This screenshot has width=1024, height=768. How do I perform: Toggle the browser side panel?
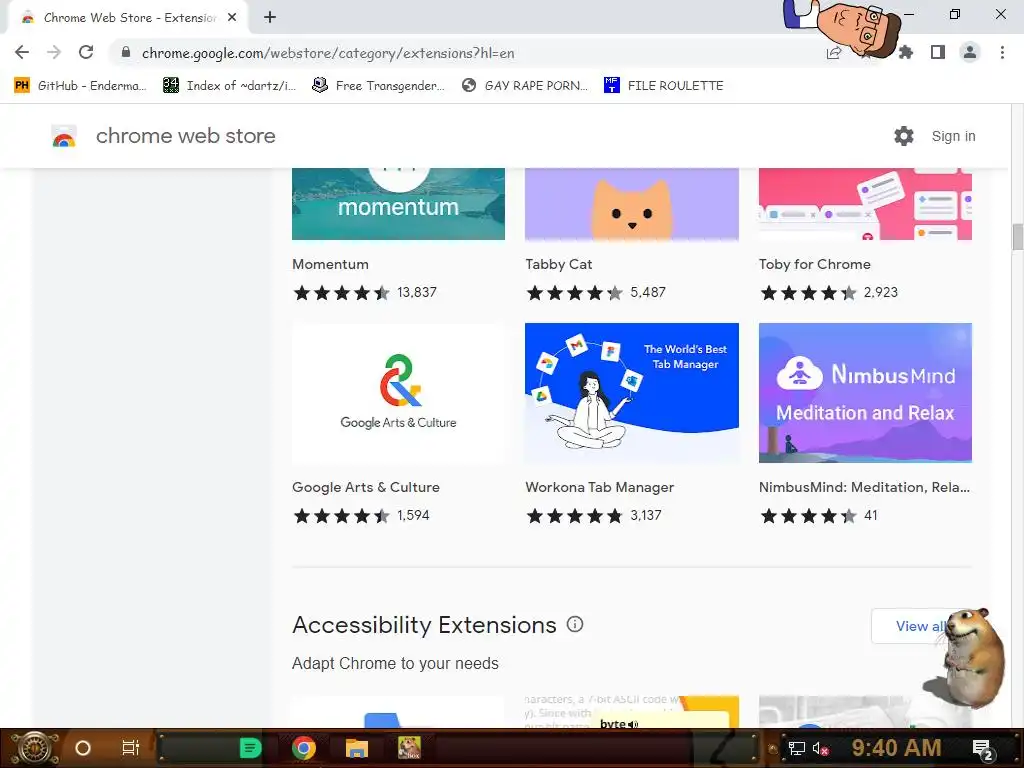[x=938, y=52]
